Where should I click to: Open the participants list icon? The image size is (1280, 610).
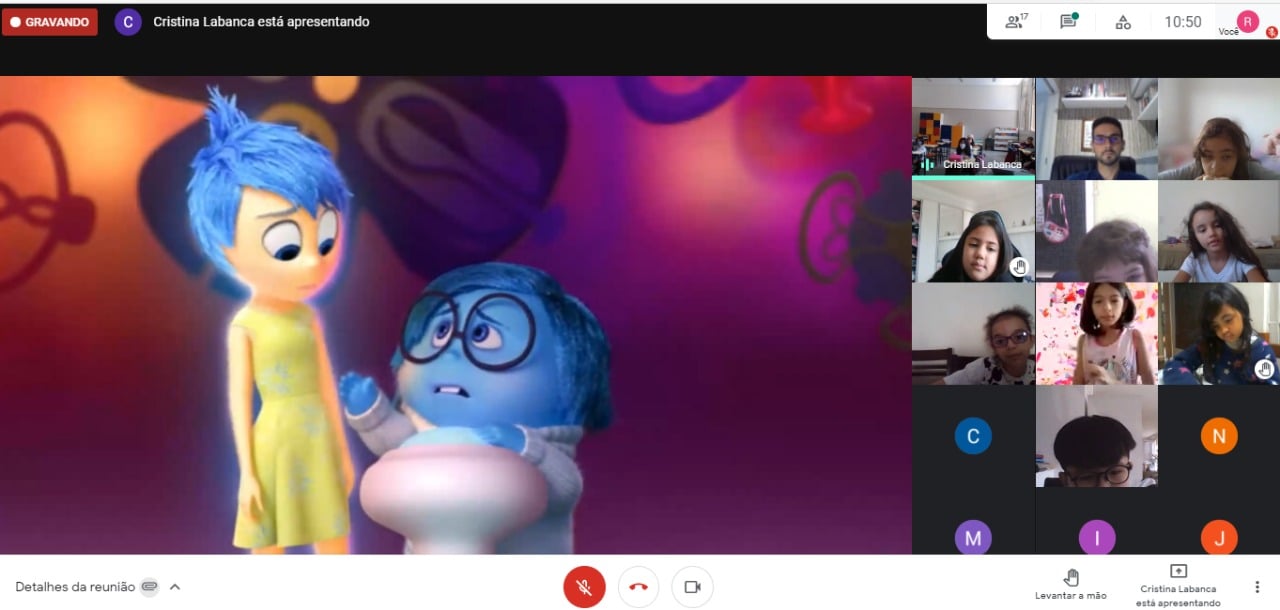pos(1016,21)
